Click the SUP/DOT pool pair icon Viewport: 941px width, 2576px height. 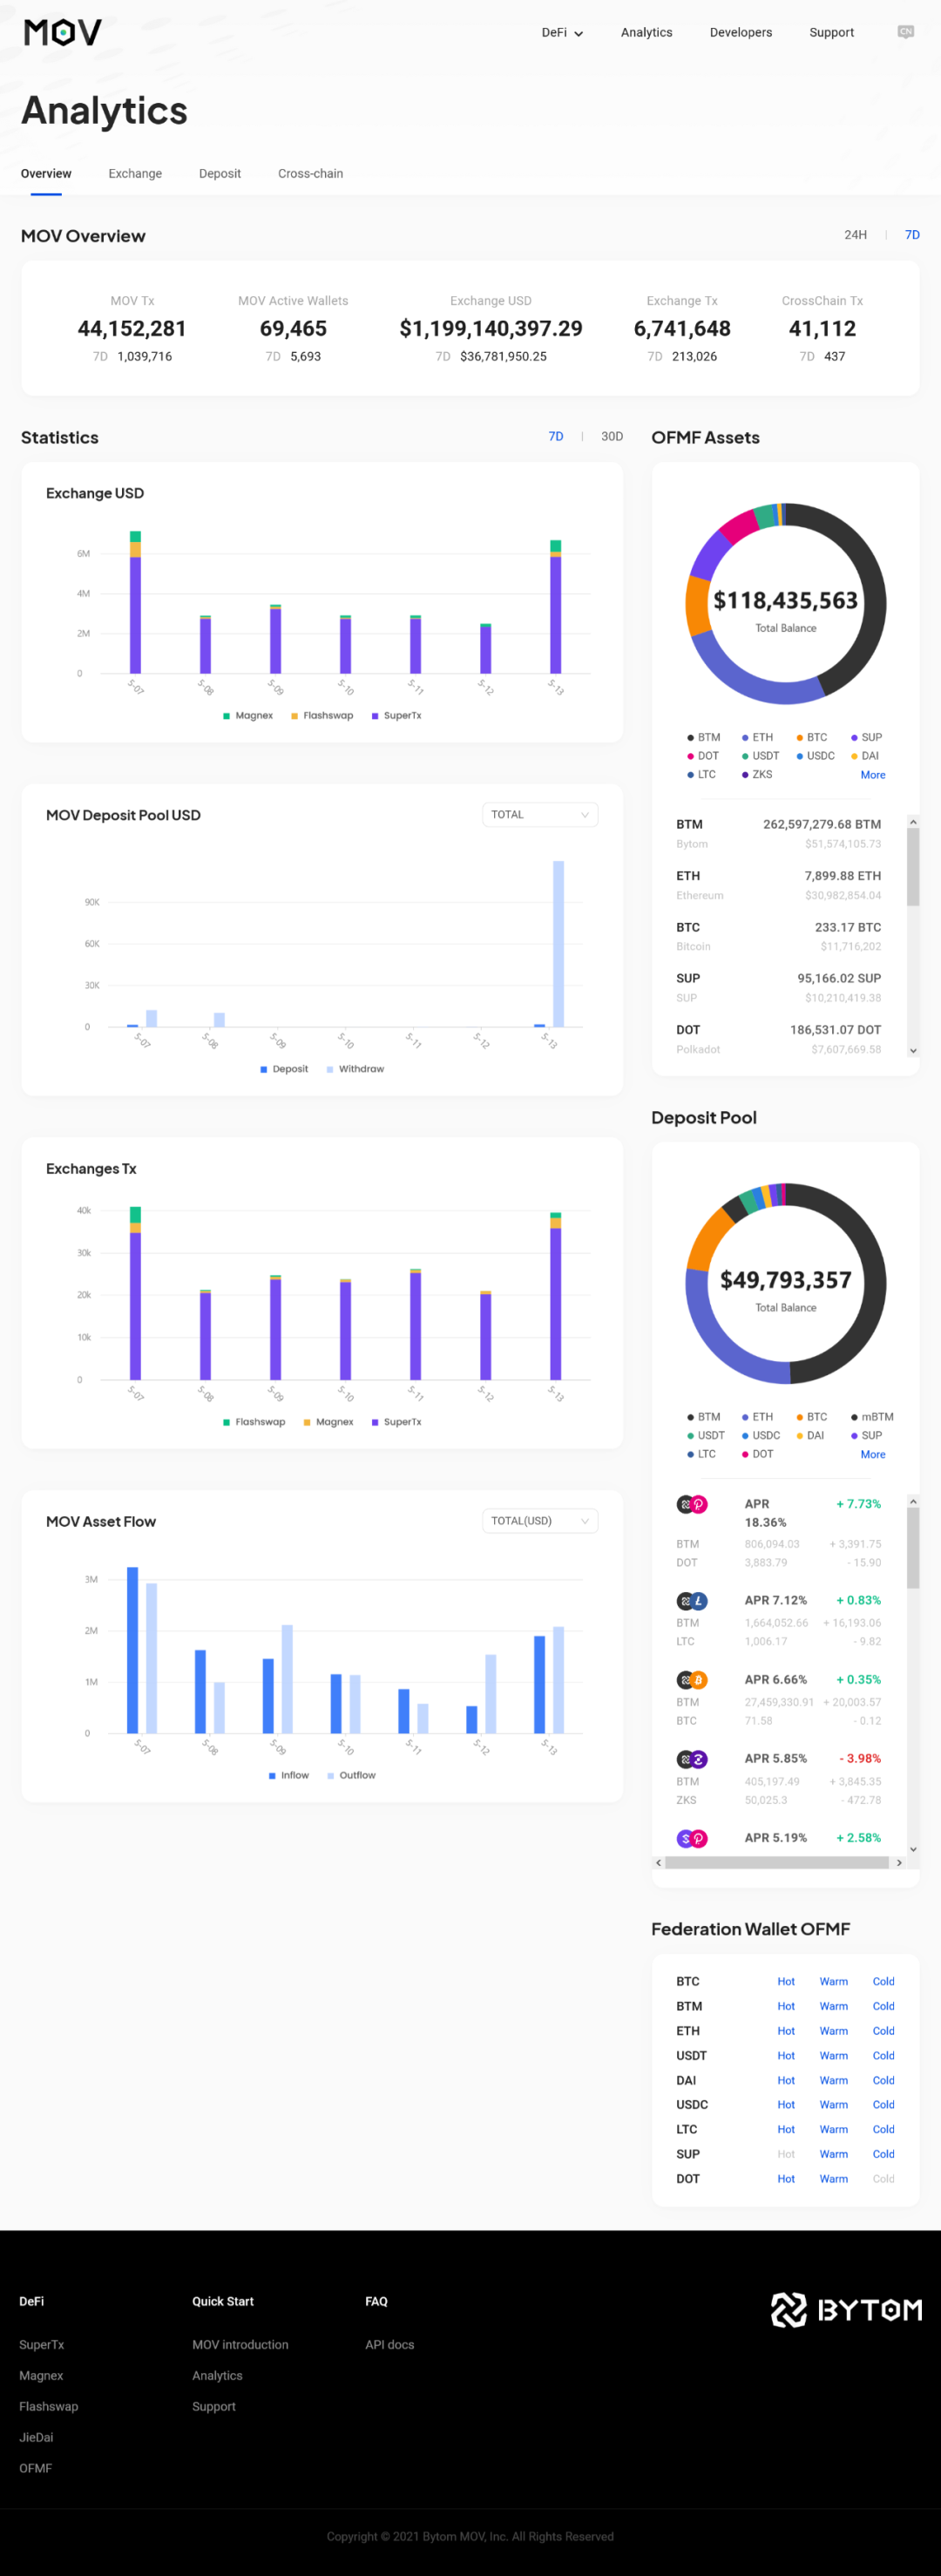(692, 1838)
